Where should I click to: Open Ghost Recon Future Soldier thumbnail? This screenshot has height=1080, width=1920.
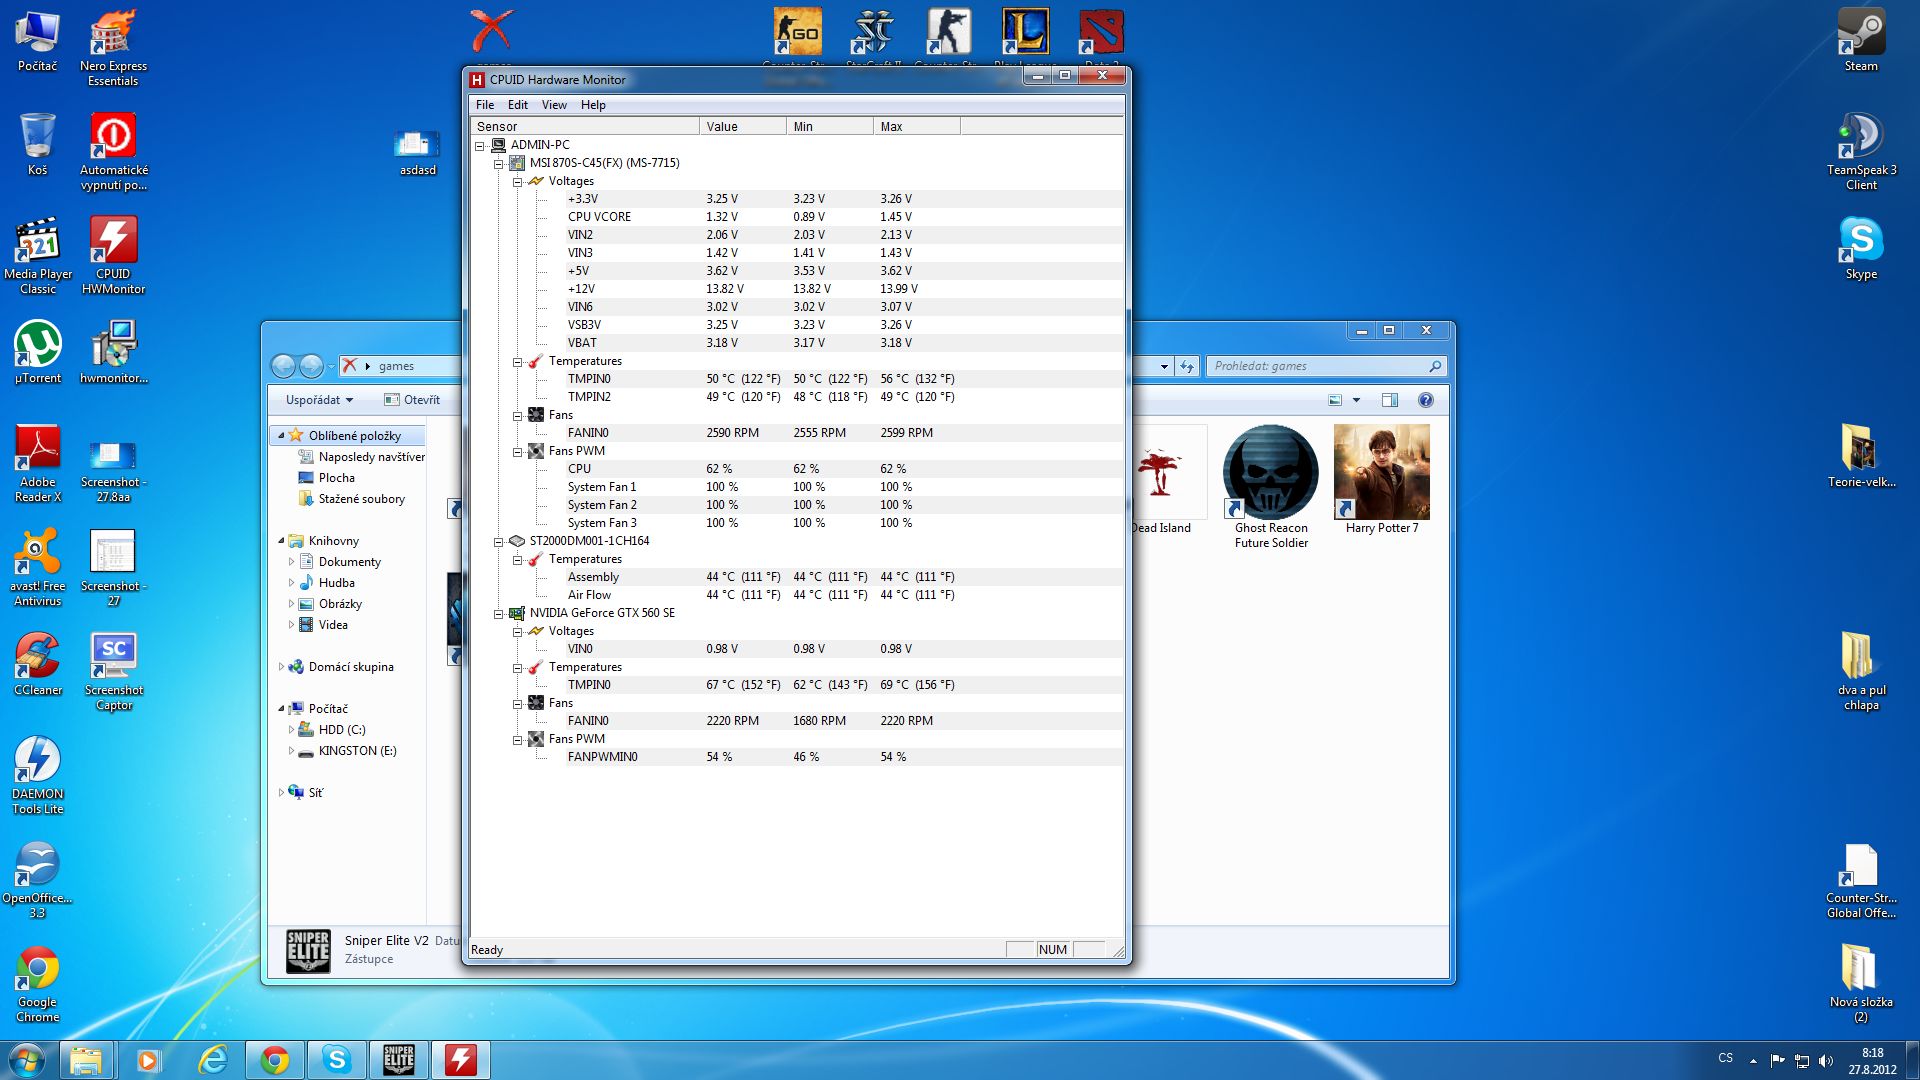[x=1271, y=488]
